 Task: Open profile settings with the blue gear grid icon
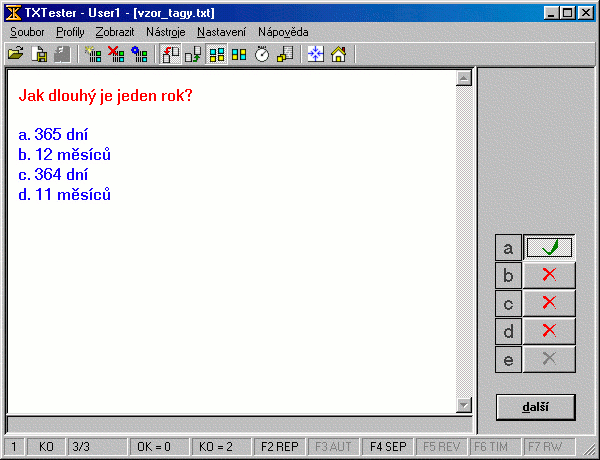pyautogui.click(x=139, y=54)
